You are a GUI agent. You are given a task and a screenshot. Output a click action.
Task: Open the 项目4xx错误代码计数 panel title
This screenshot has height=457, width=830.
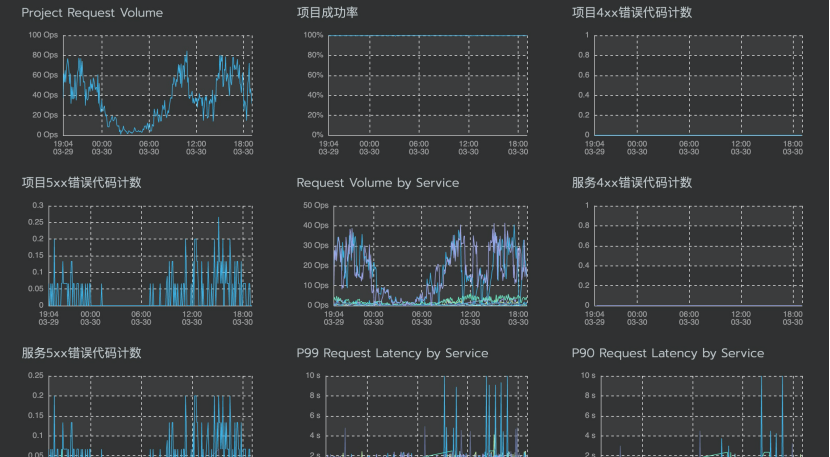click(x=631, y=13)
